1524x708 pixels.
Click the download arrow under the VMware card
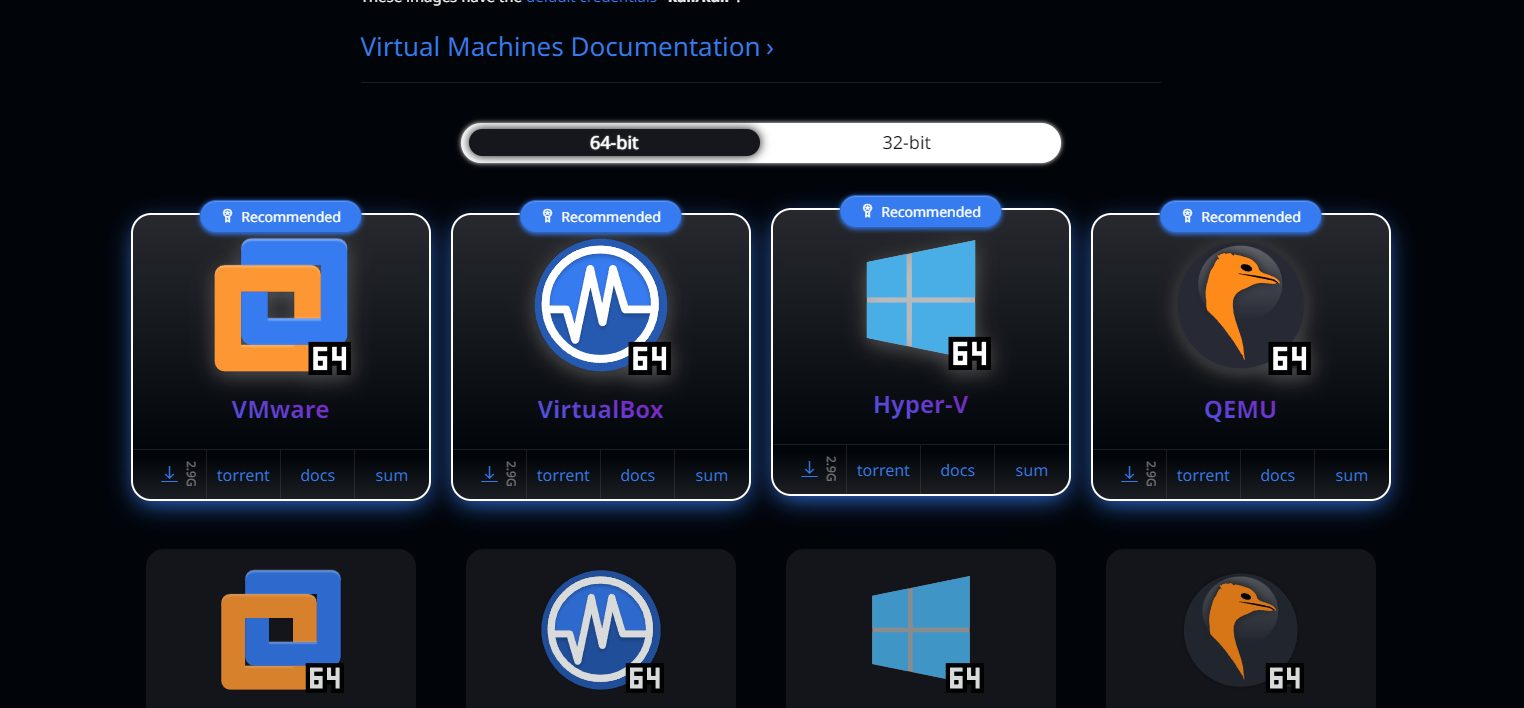point(170,475)
